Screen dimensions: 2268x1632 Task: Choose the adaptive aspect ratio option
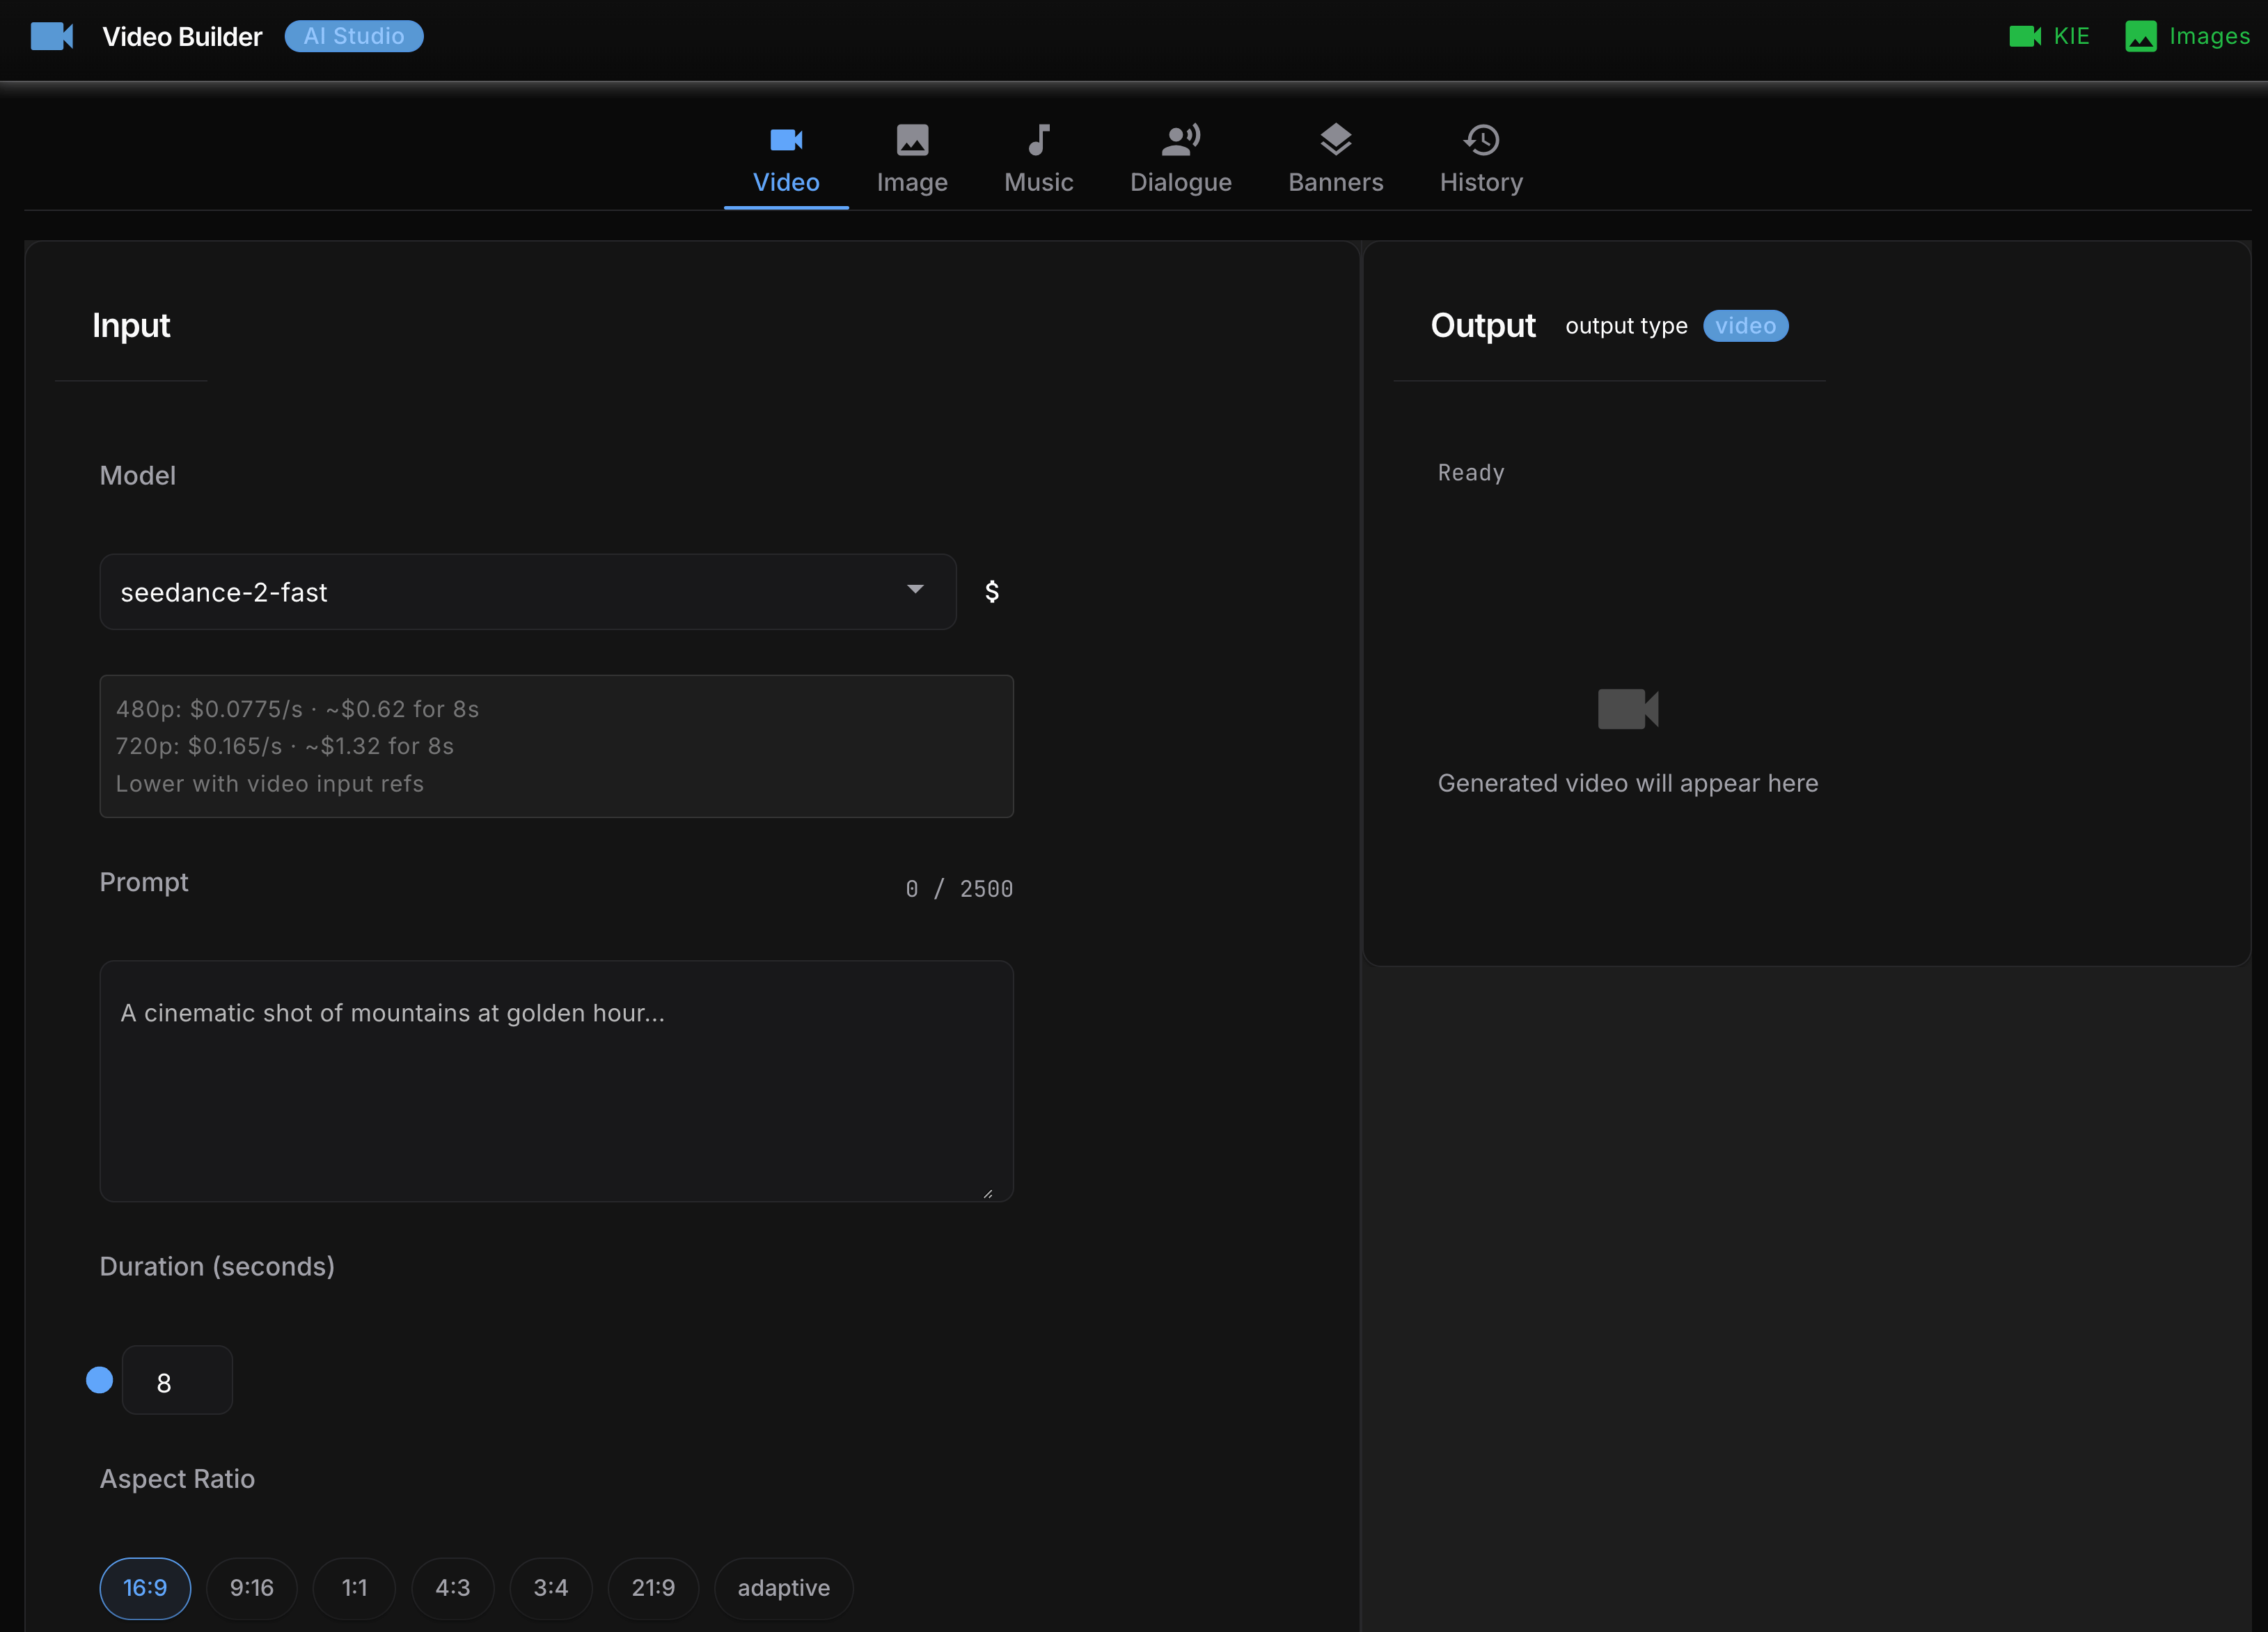(783, 1588)
